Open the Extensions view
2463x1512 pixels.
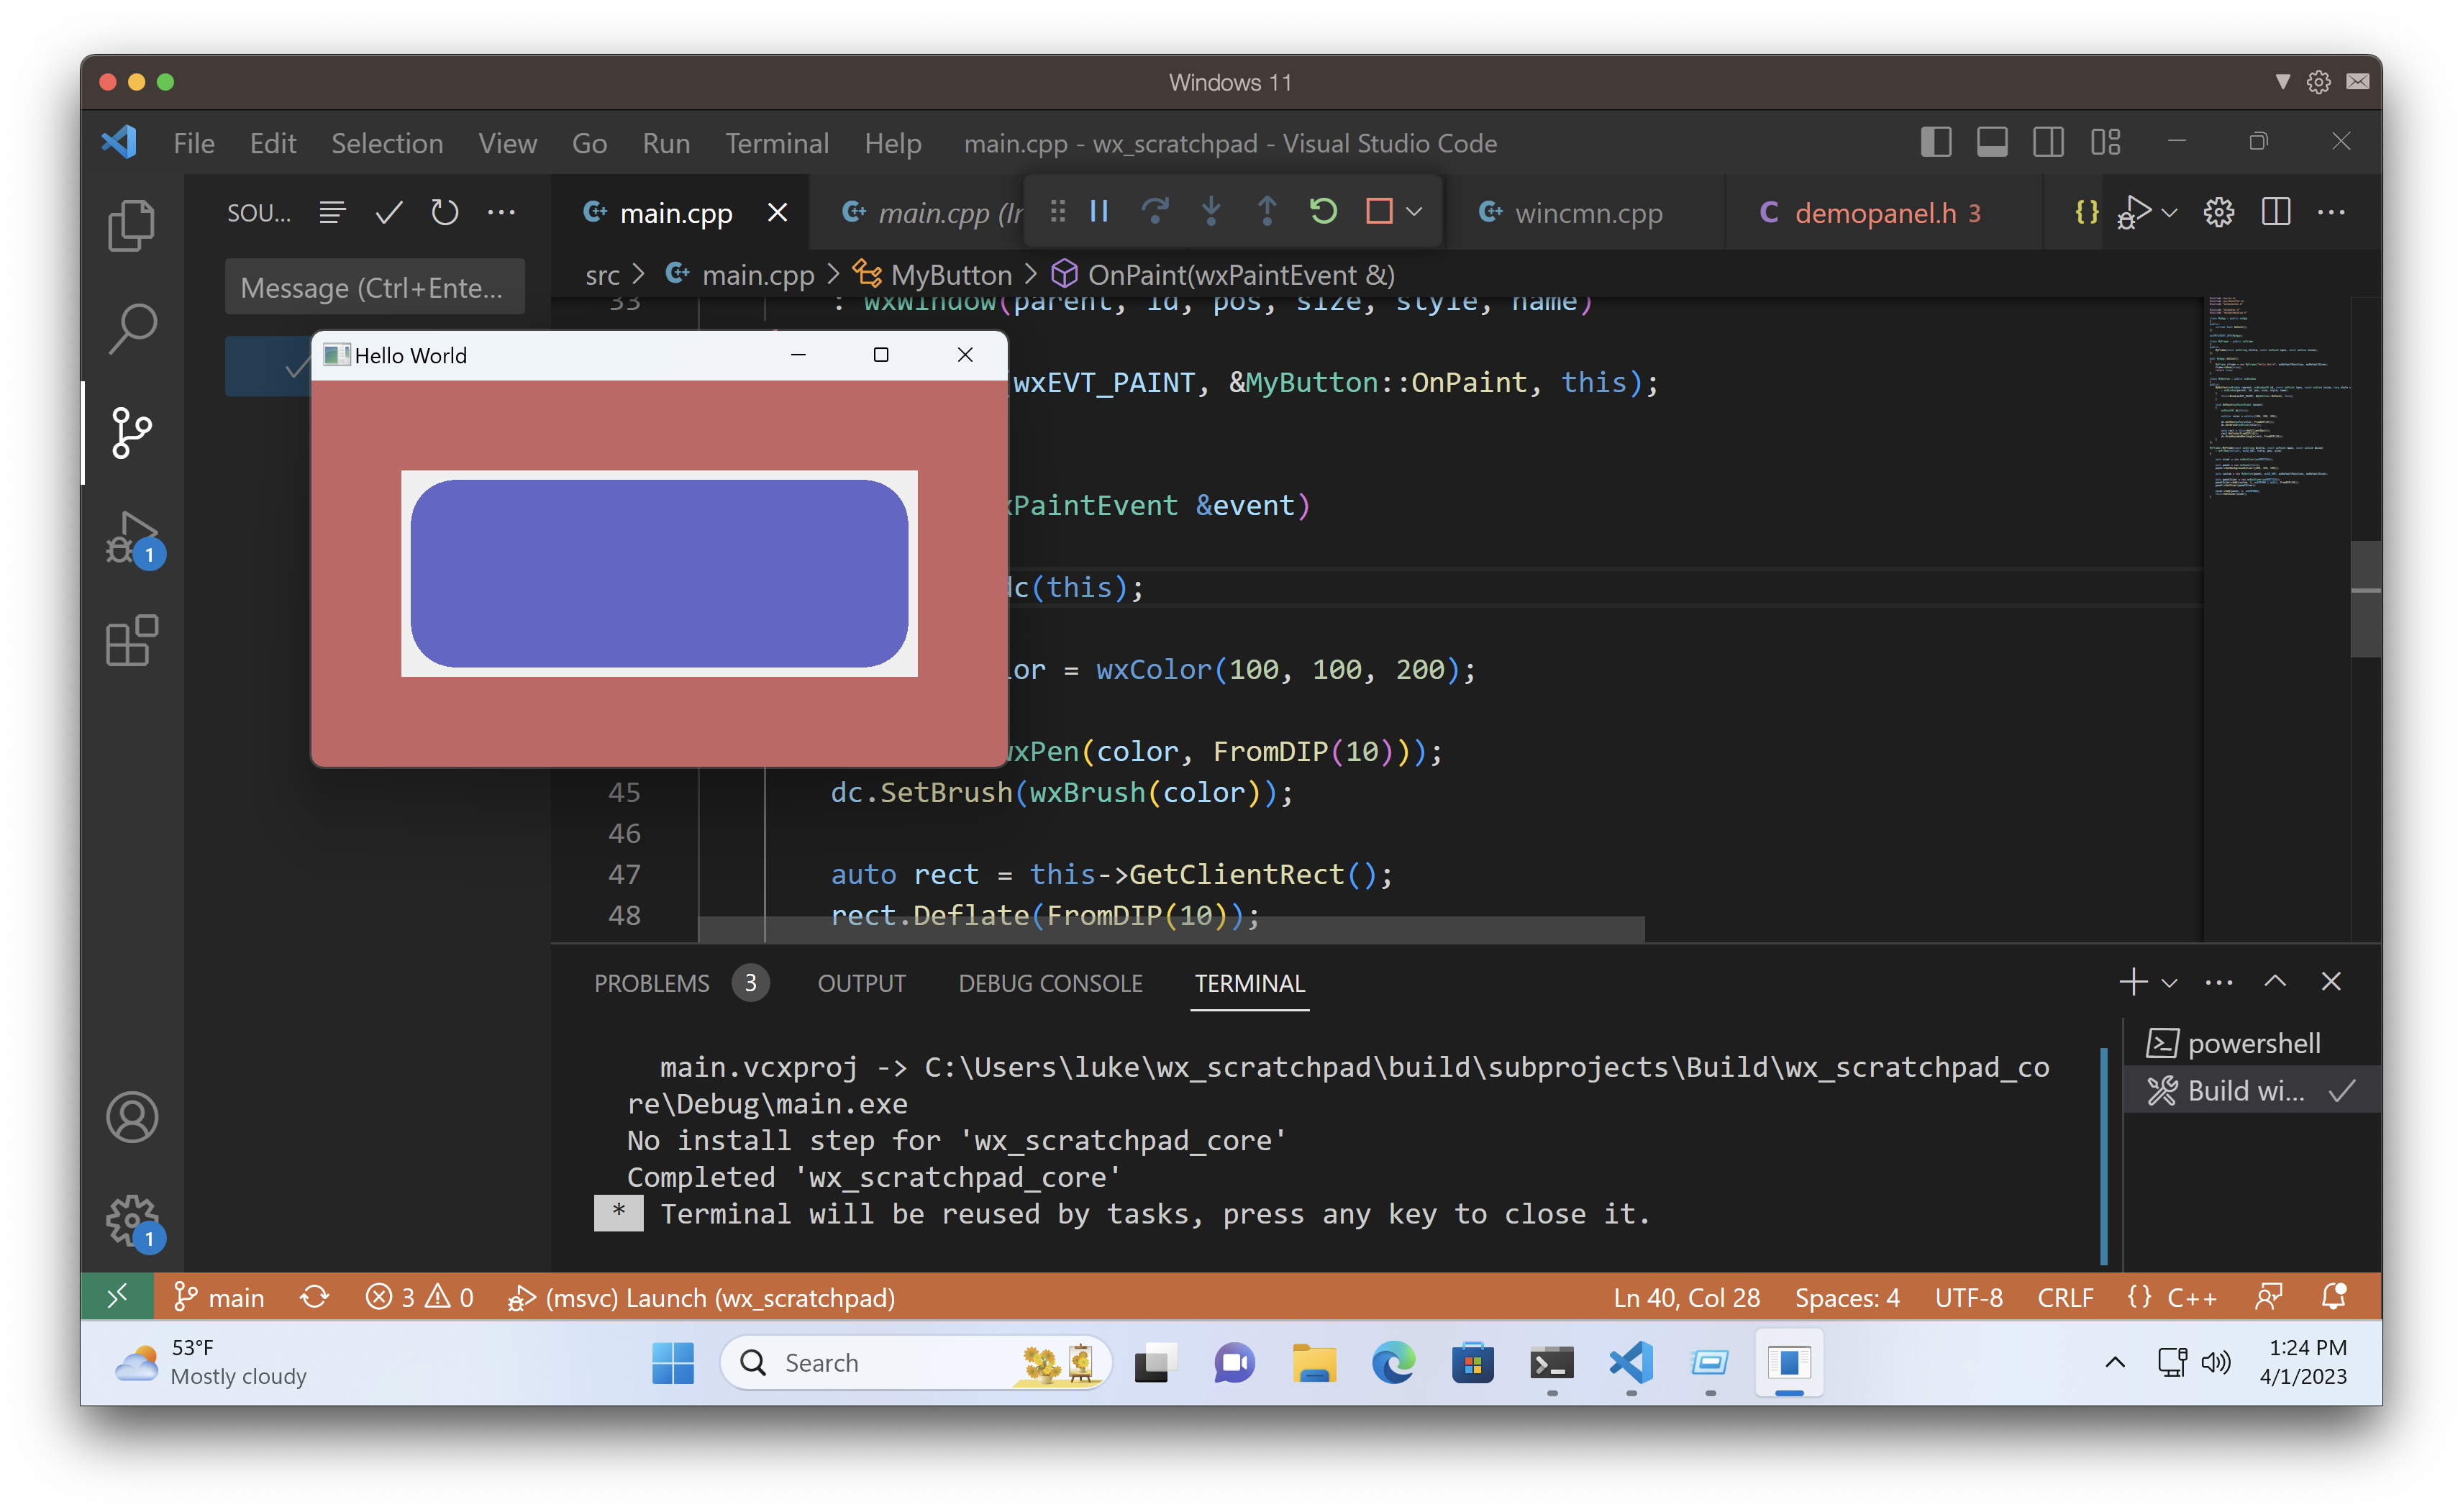[x=131, y=641]
